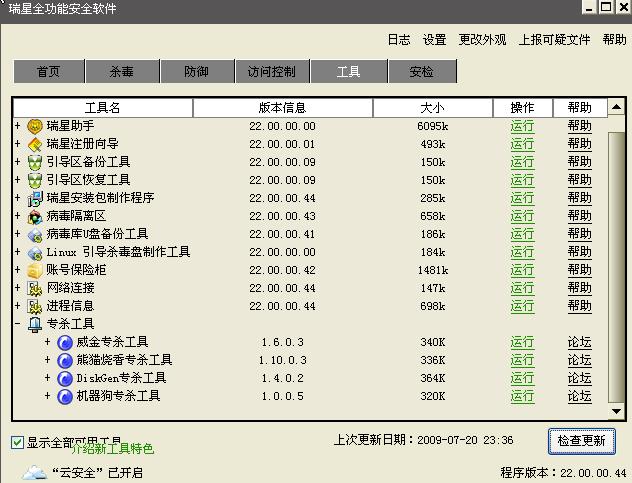Click the 瑞星注册向导 icon
Viewport: 632px width, 483px height.
(x=35, y=144)
